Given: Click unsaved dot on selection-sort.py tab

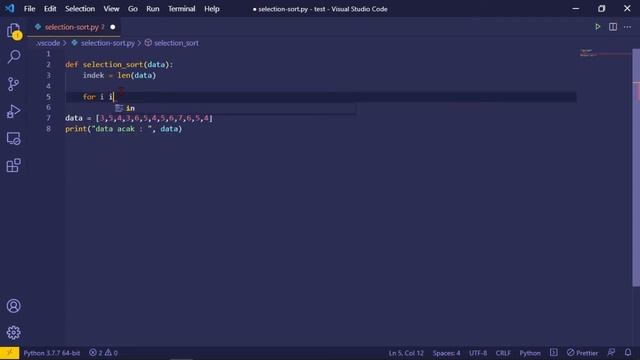Looking at the screenshot, I should pos(113,27).
